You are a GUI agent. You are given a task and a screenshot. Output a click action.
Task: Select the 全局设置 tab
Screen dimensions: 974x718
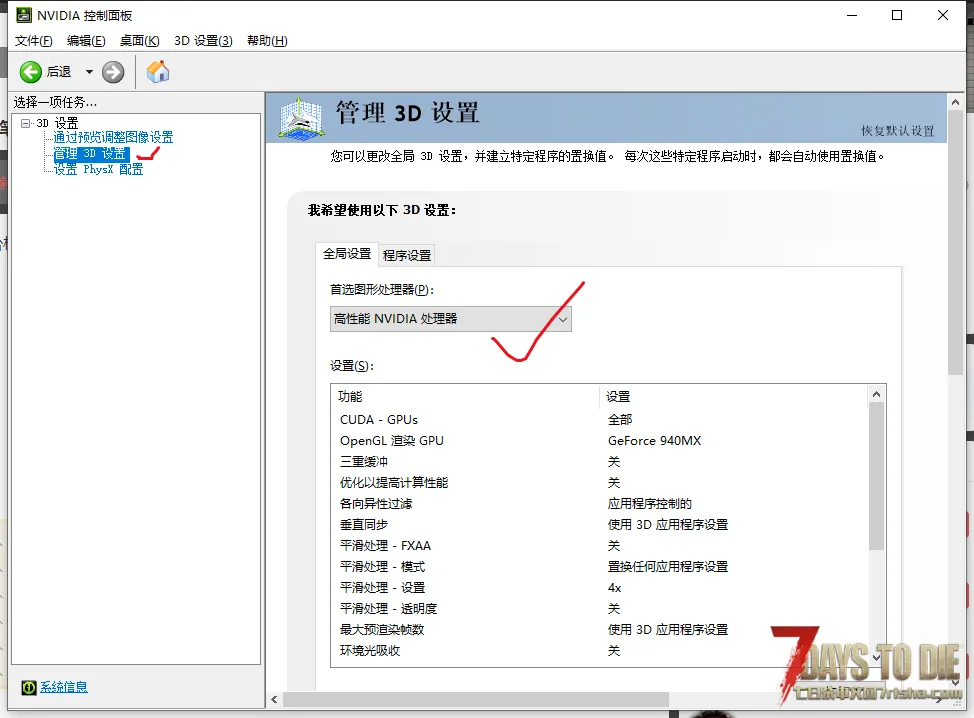(x=347, y=254)
